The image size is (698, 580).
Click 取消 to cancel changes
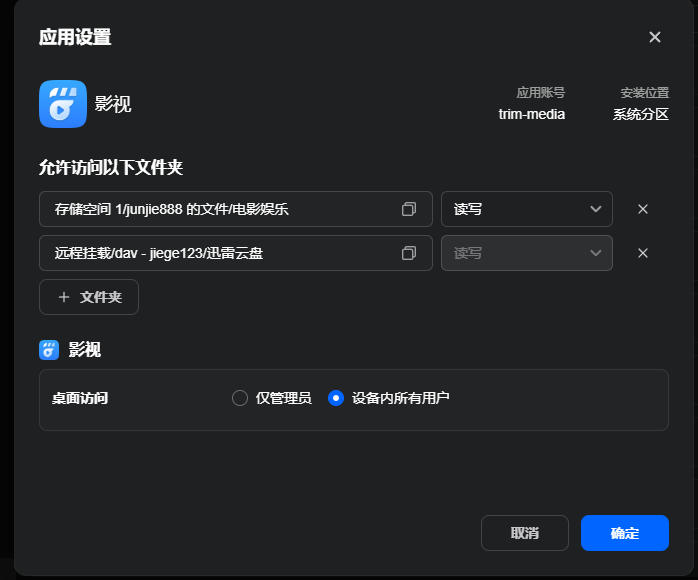click(524, 533)
